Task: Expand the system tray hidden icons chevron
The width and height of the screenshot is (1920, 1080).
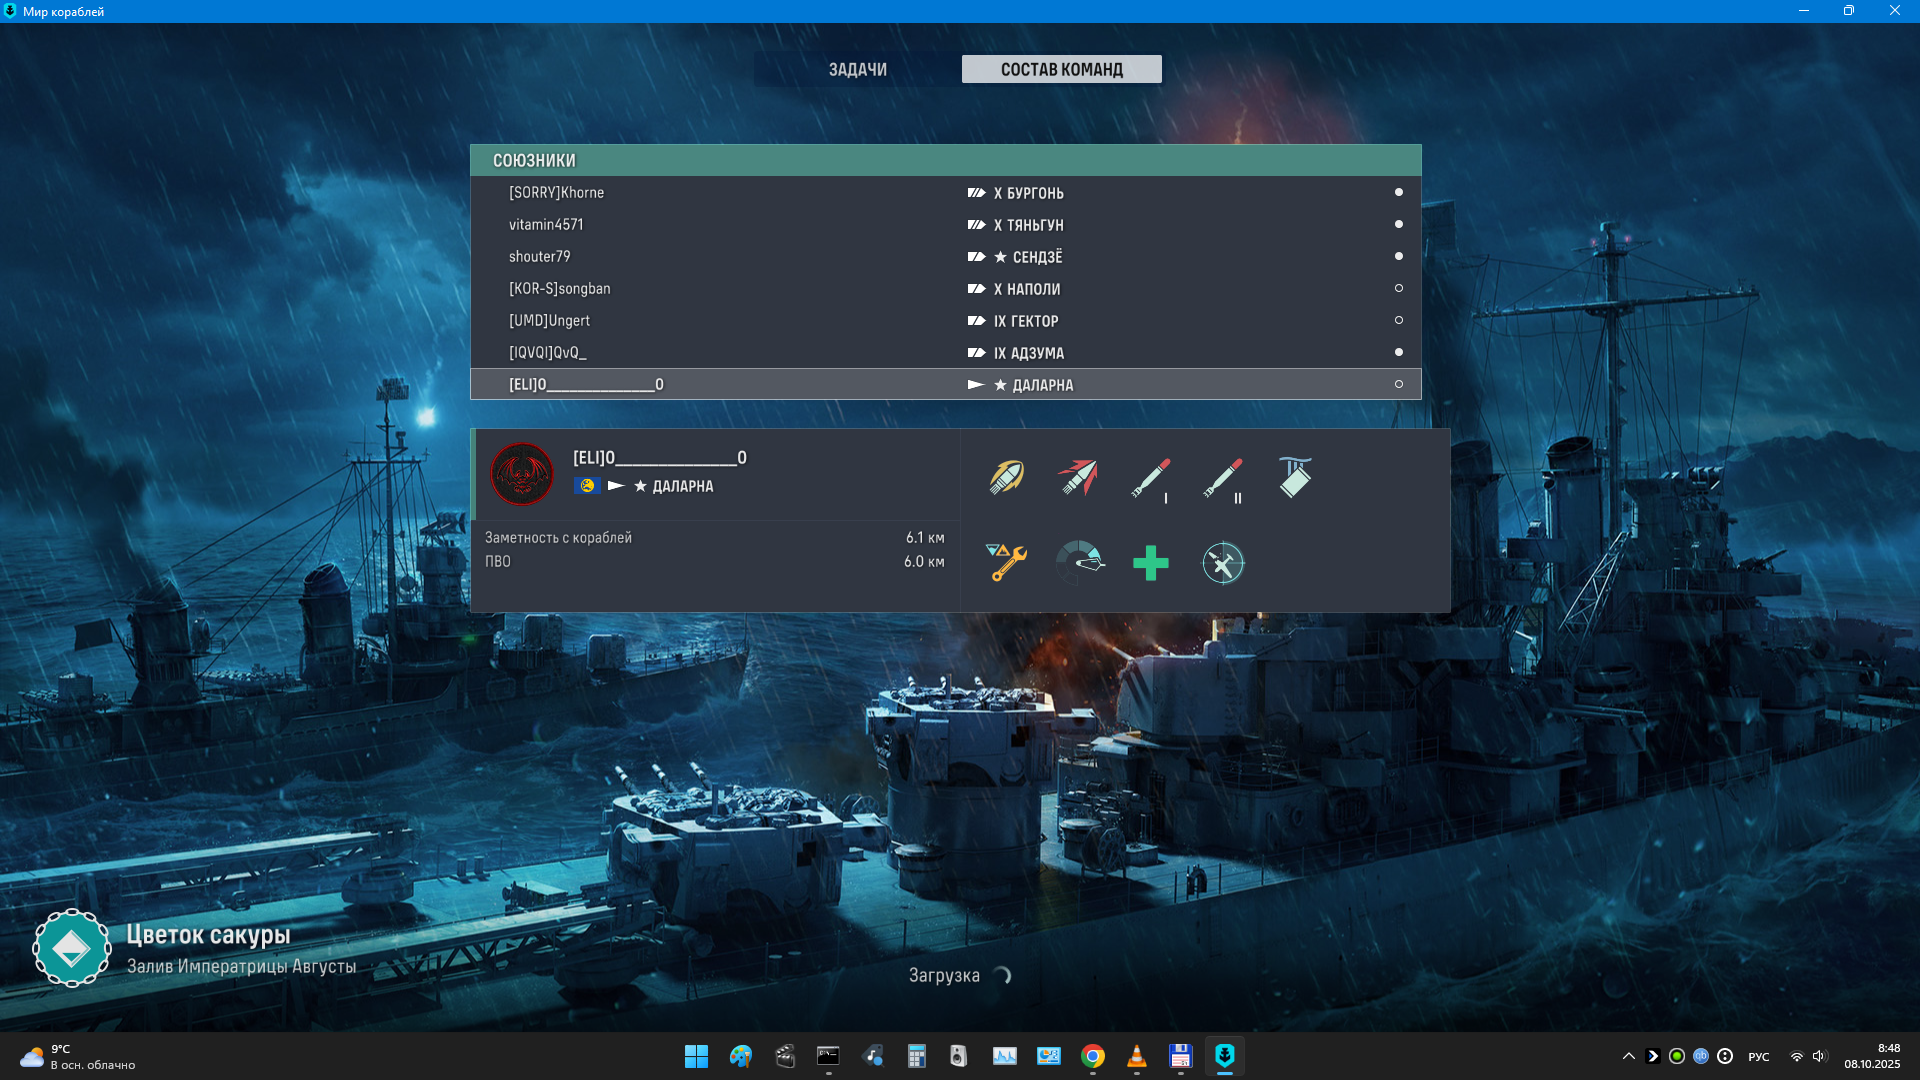Action: (1628, 1056)
